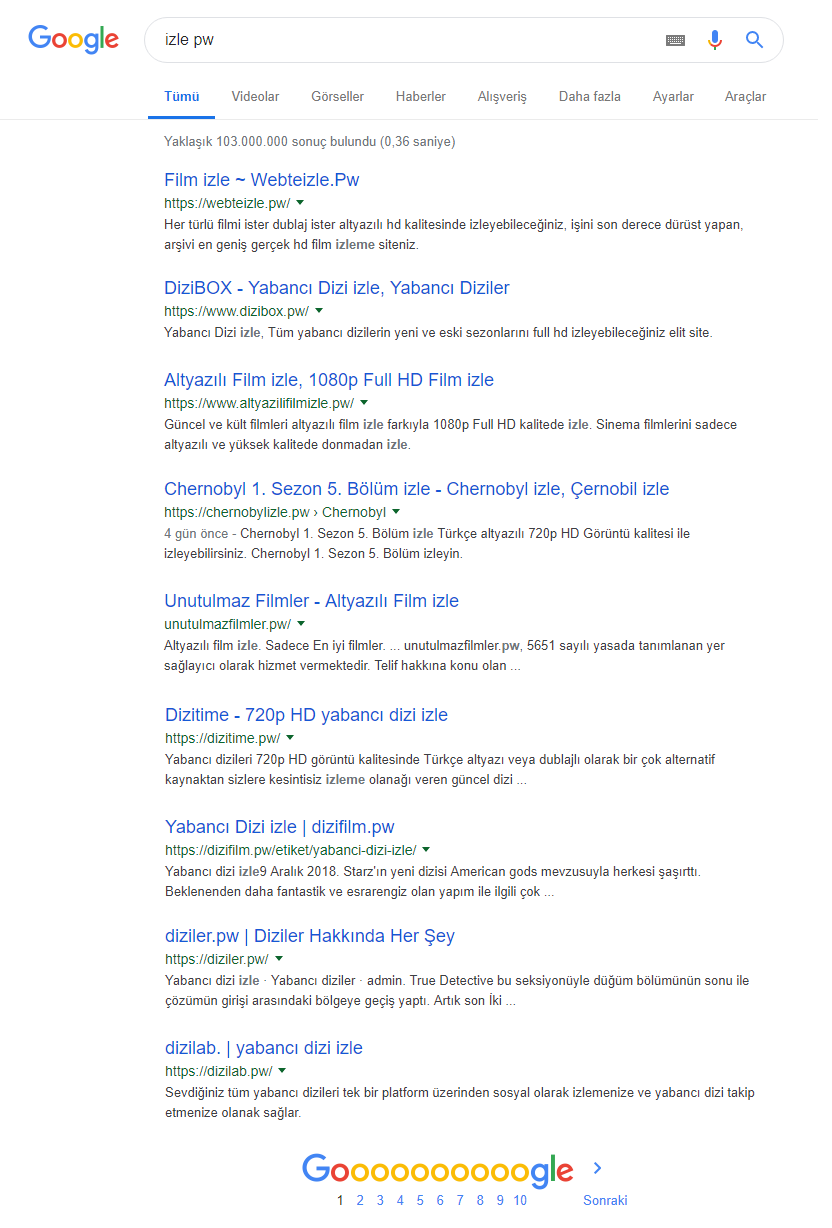Viewport: 832px width, 1228px height.
Task: Open Chernobyl 1. Sezon 5. Bölüm result
Action: [417, 489]
